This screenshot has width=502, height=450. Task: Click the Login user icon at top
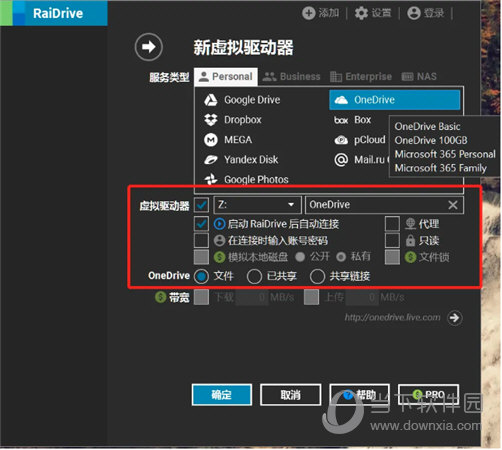click(x=414, y=13)
